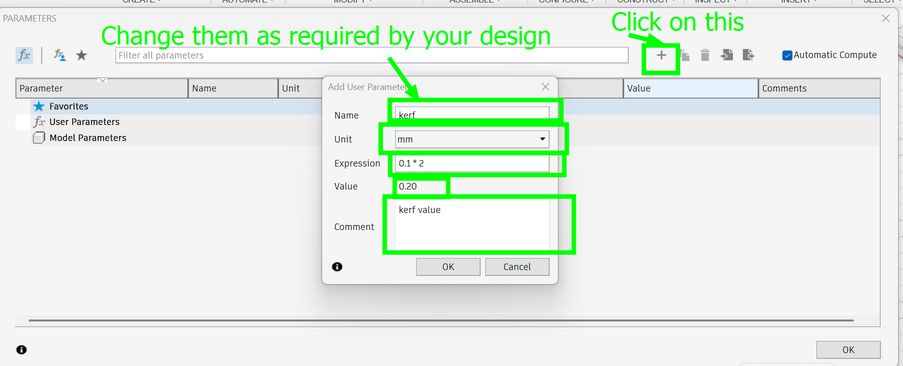Screen dimensions: 903x366
Task: Click the Unit column header
Action: 300,88
